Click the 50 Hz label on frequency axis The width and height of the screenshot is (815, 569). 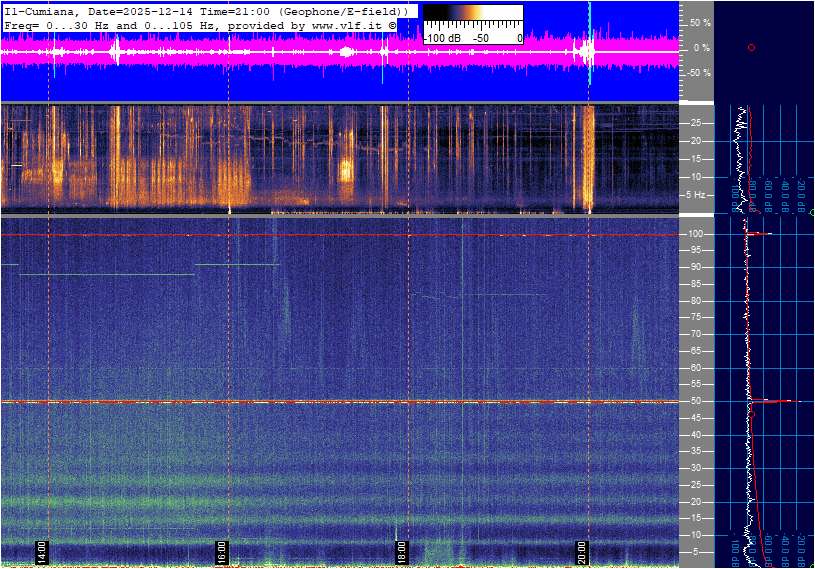pos(696,401)
